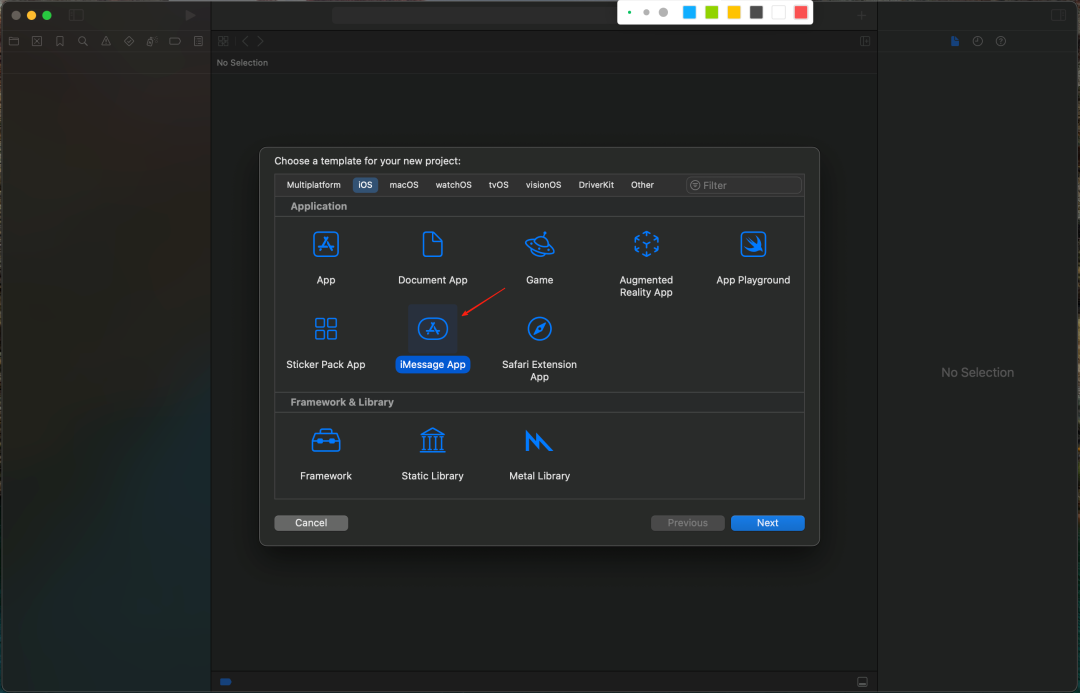
Task: Choose the smallest pen size dot
Action: [630, 12]
